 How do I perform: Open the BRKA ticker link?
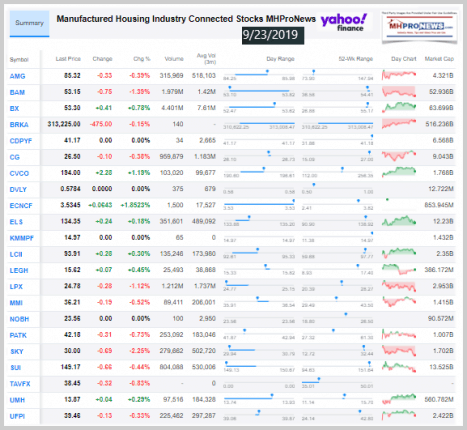(x=19, y=125)
